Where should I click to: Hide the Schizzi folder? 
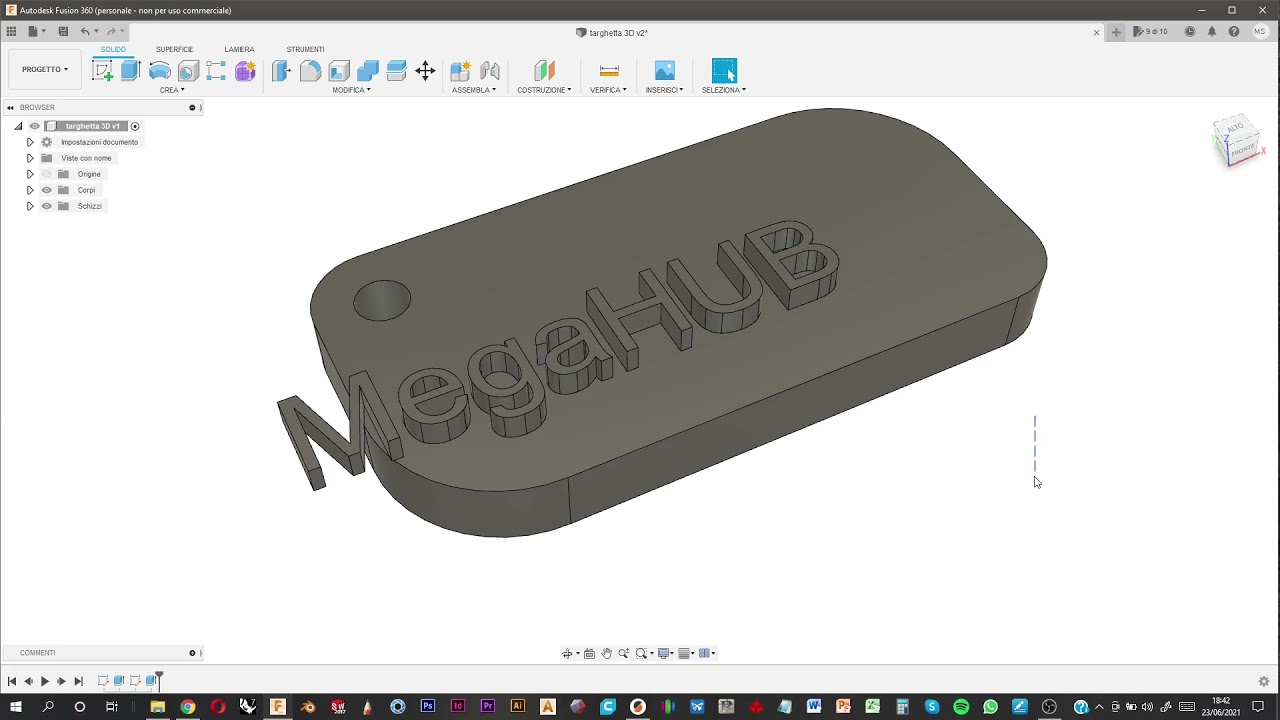[46, 206]
